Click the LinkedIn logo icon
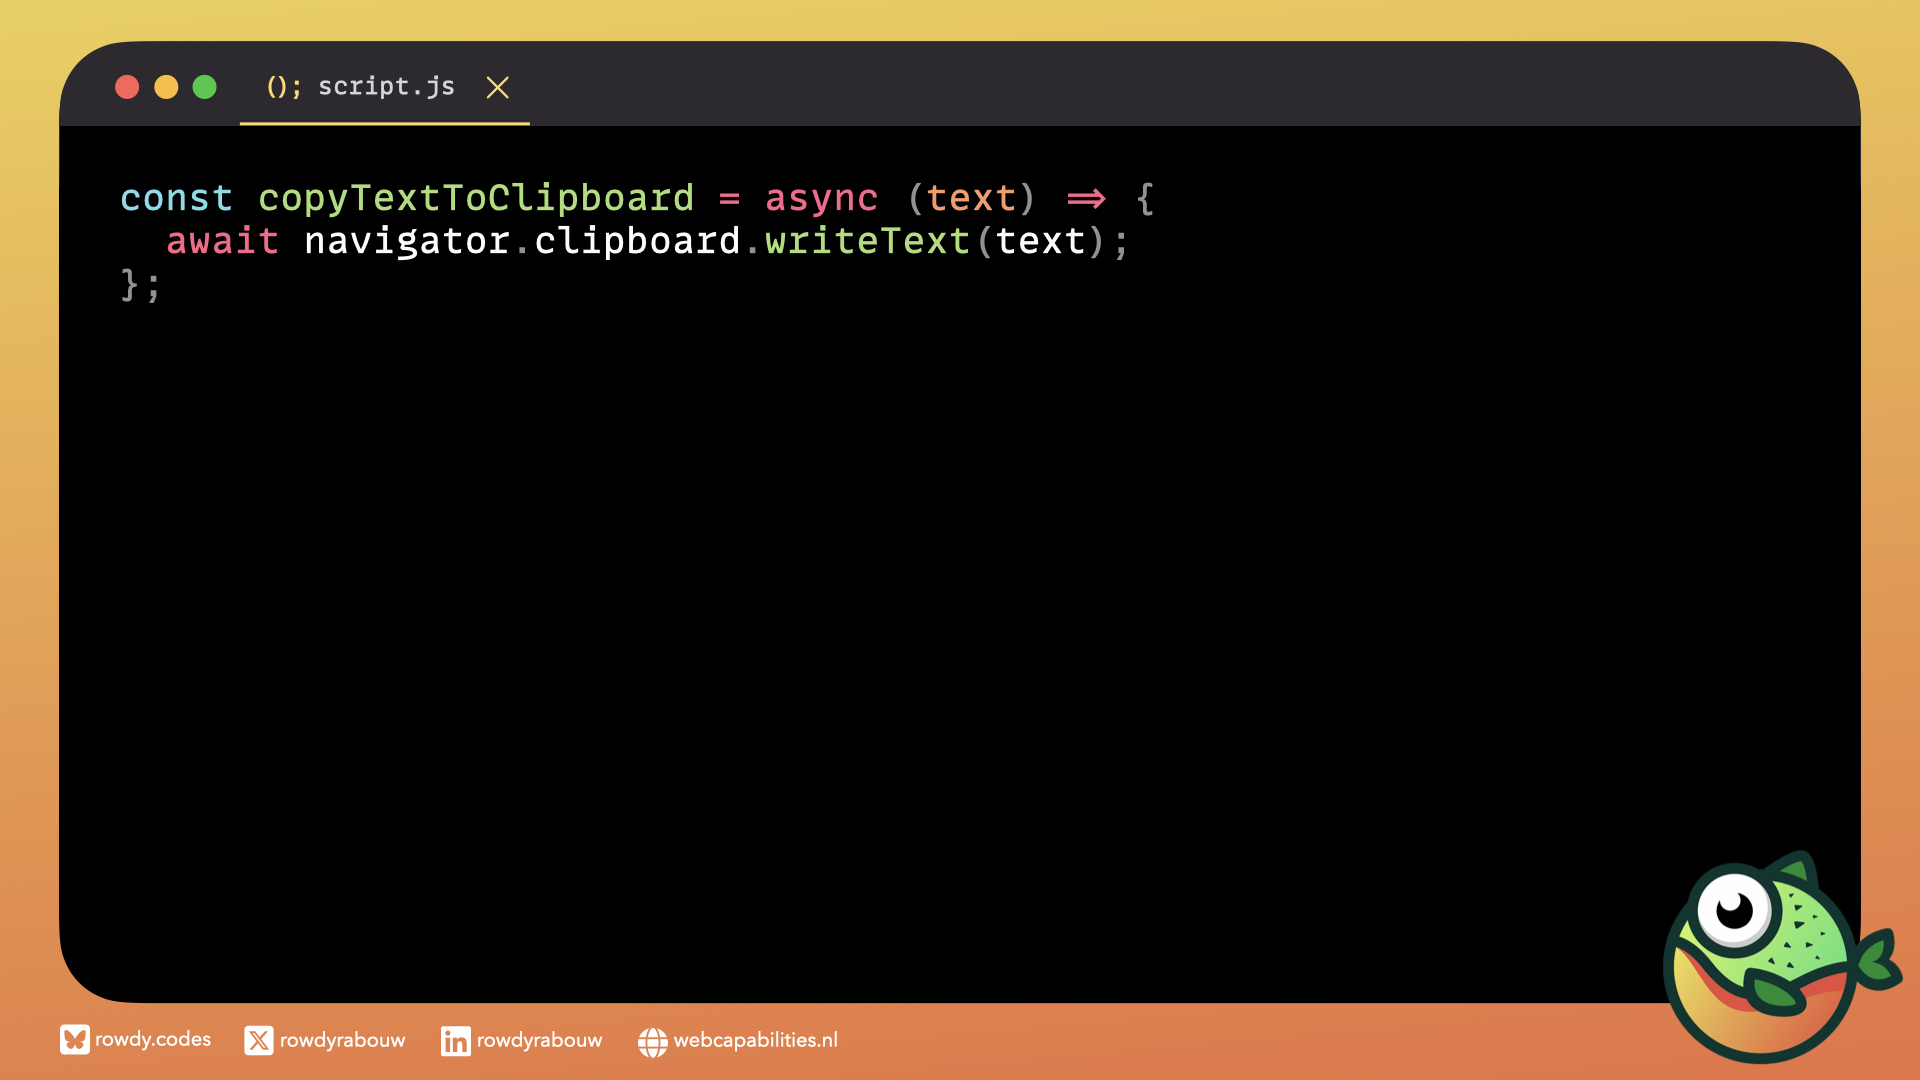1920x1080 pixels. pyautogui.click(x=455, y=1041)
